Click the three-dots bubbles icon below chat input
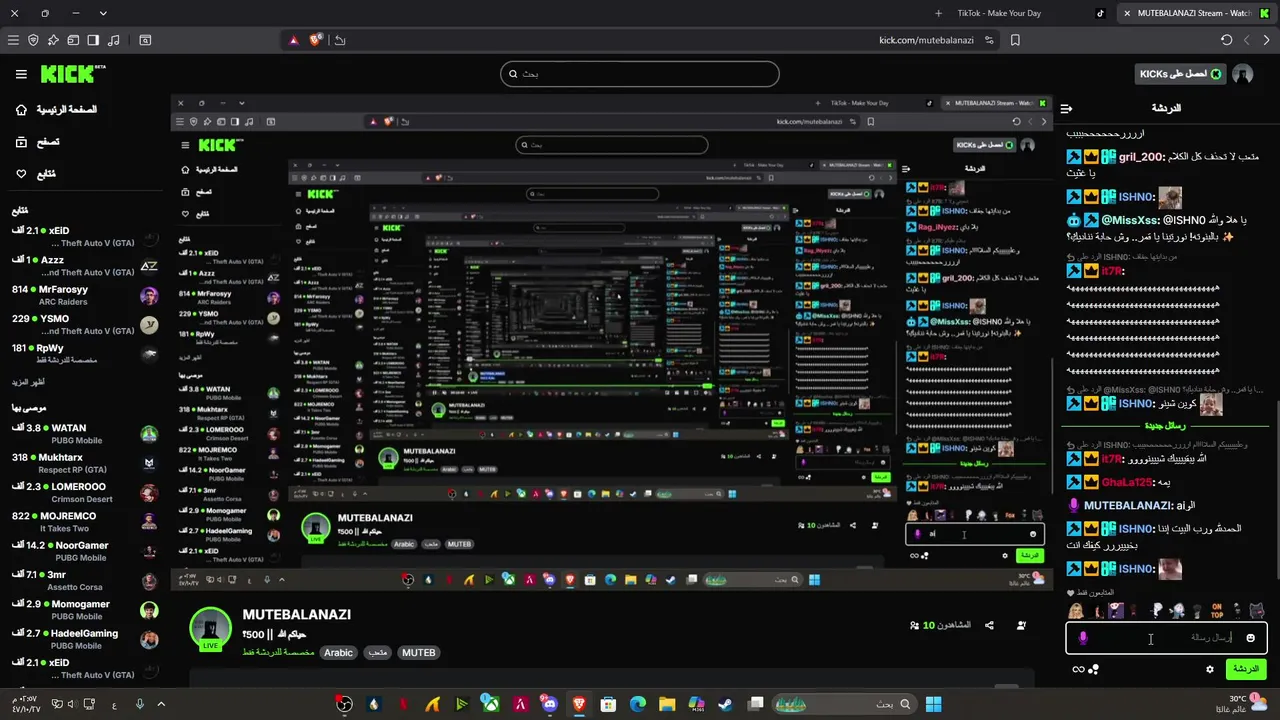 1094,669
